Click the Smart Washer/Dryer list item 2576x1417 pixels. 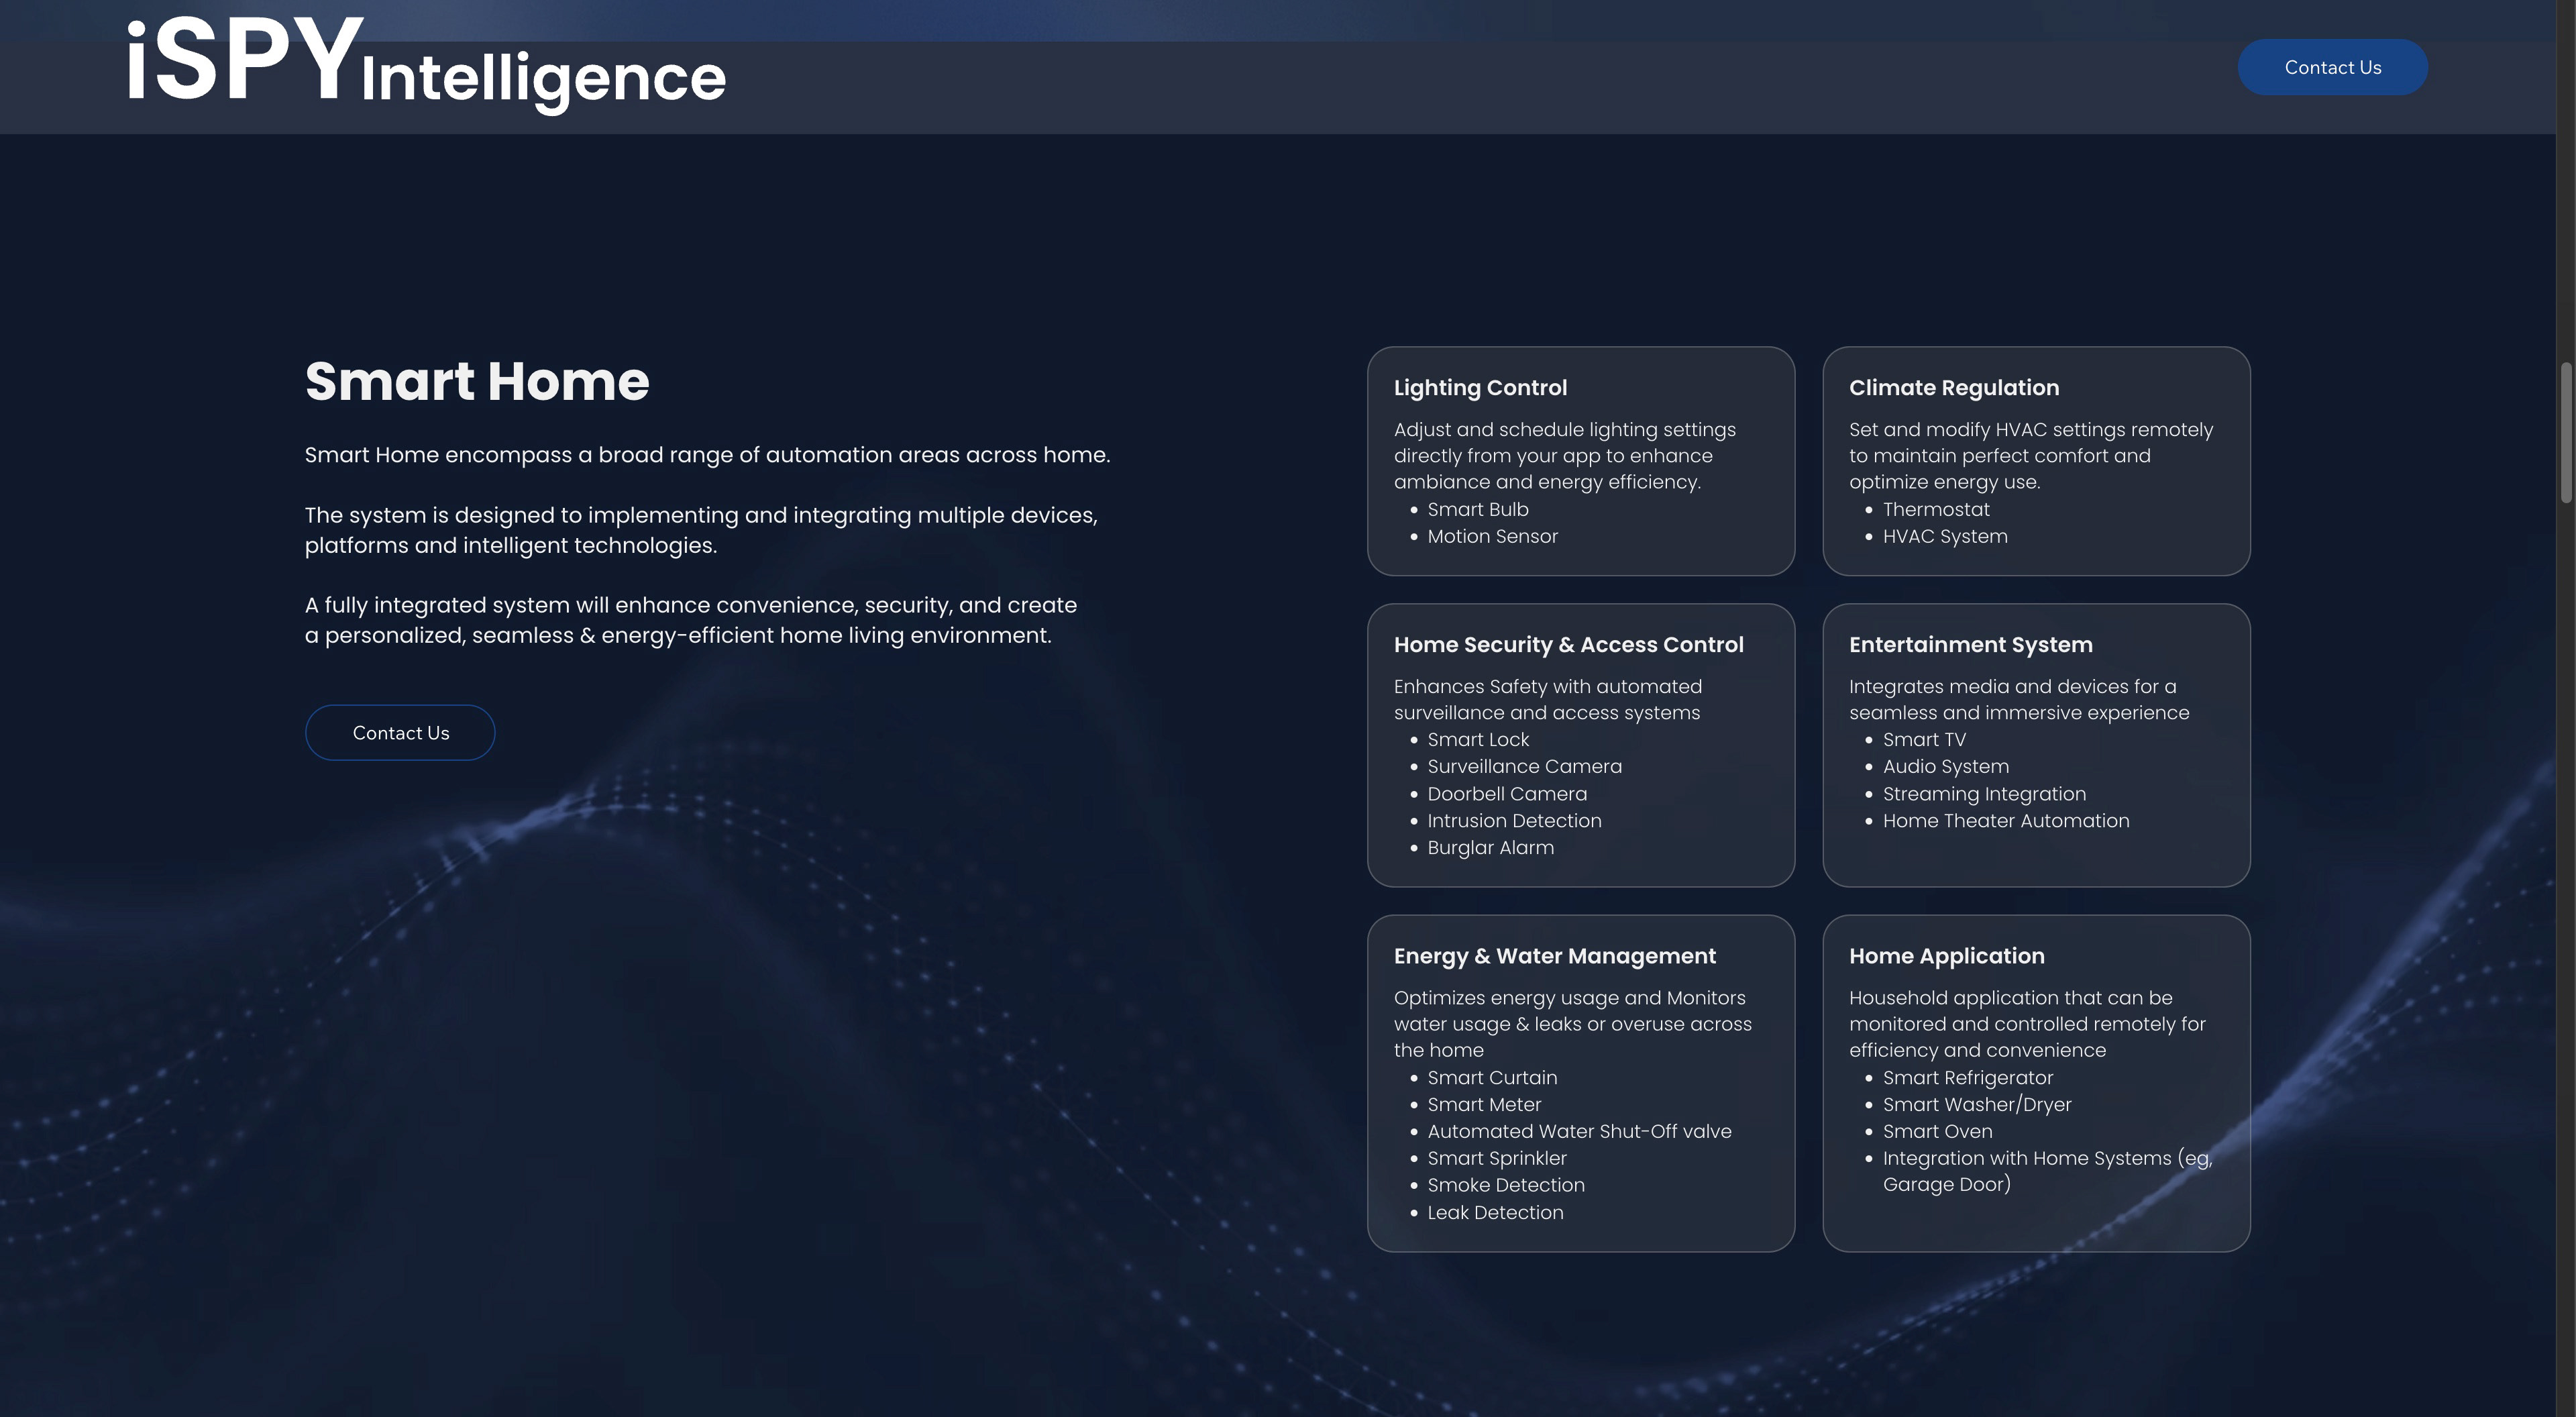(x=1976, y=1105)
